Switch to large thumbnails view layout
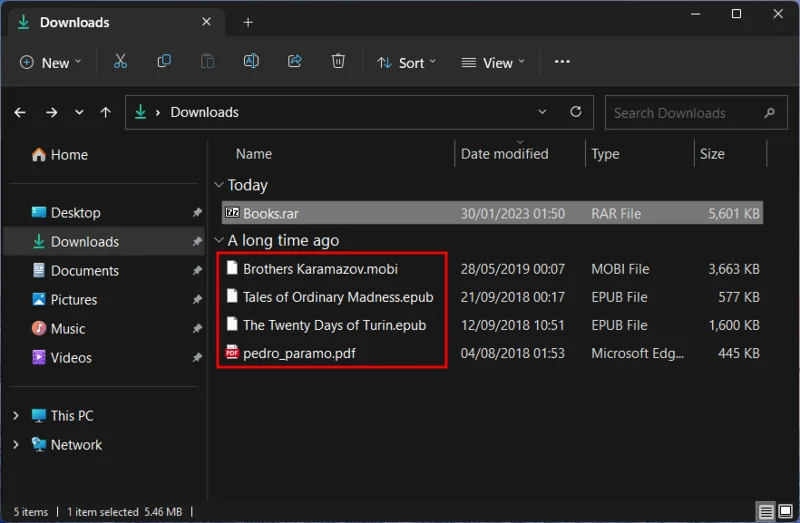Viewport: 800px width, 523px height. (x=785, y=512)
